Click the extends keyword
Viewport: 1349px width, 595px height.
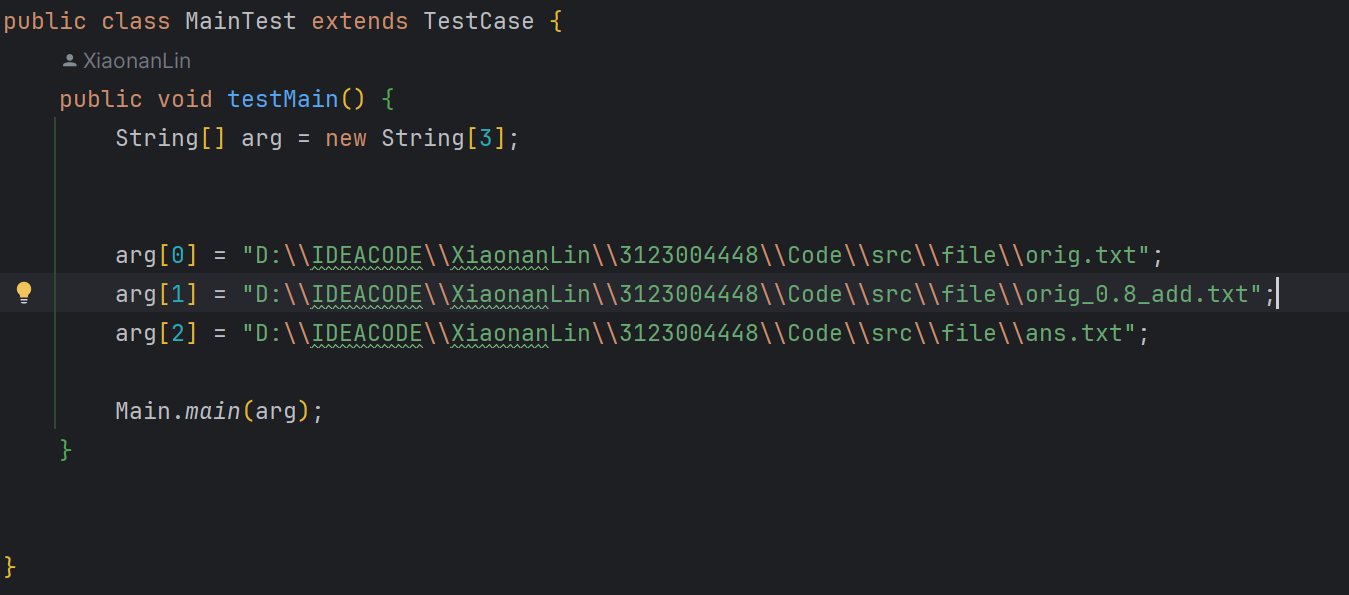pyautogui.click(x=360, y=22)
